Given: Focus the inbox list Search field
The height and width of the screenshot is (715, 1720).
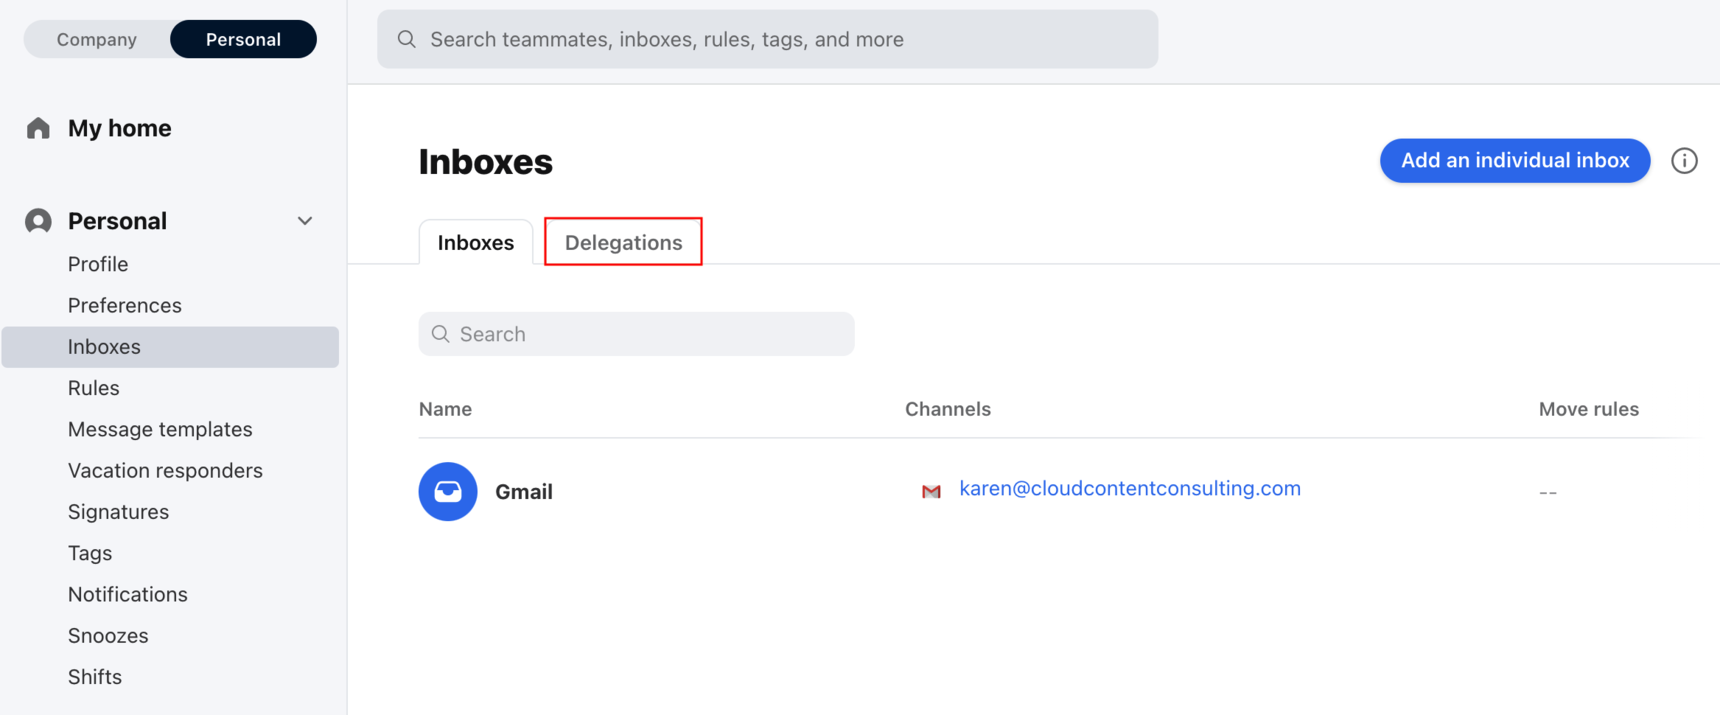Looking at the screenshot, I should [x=650, y=334].
